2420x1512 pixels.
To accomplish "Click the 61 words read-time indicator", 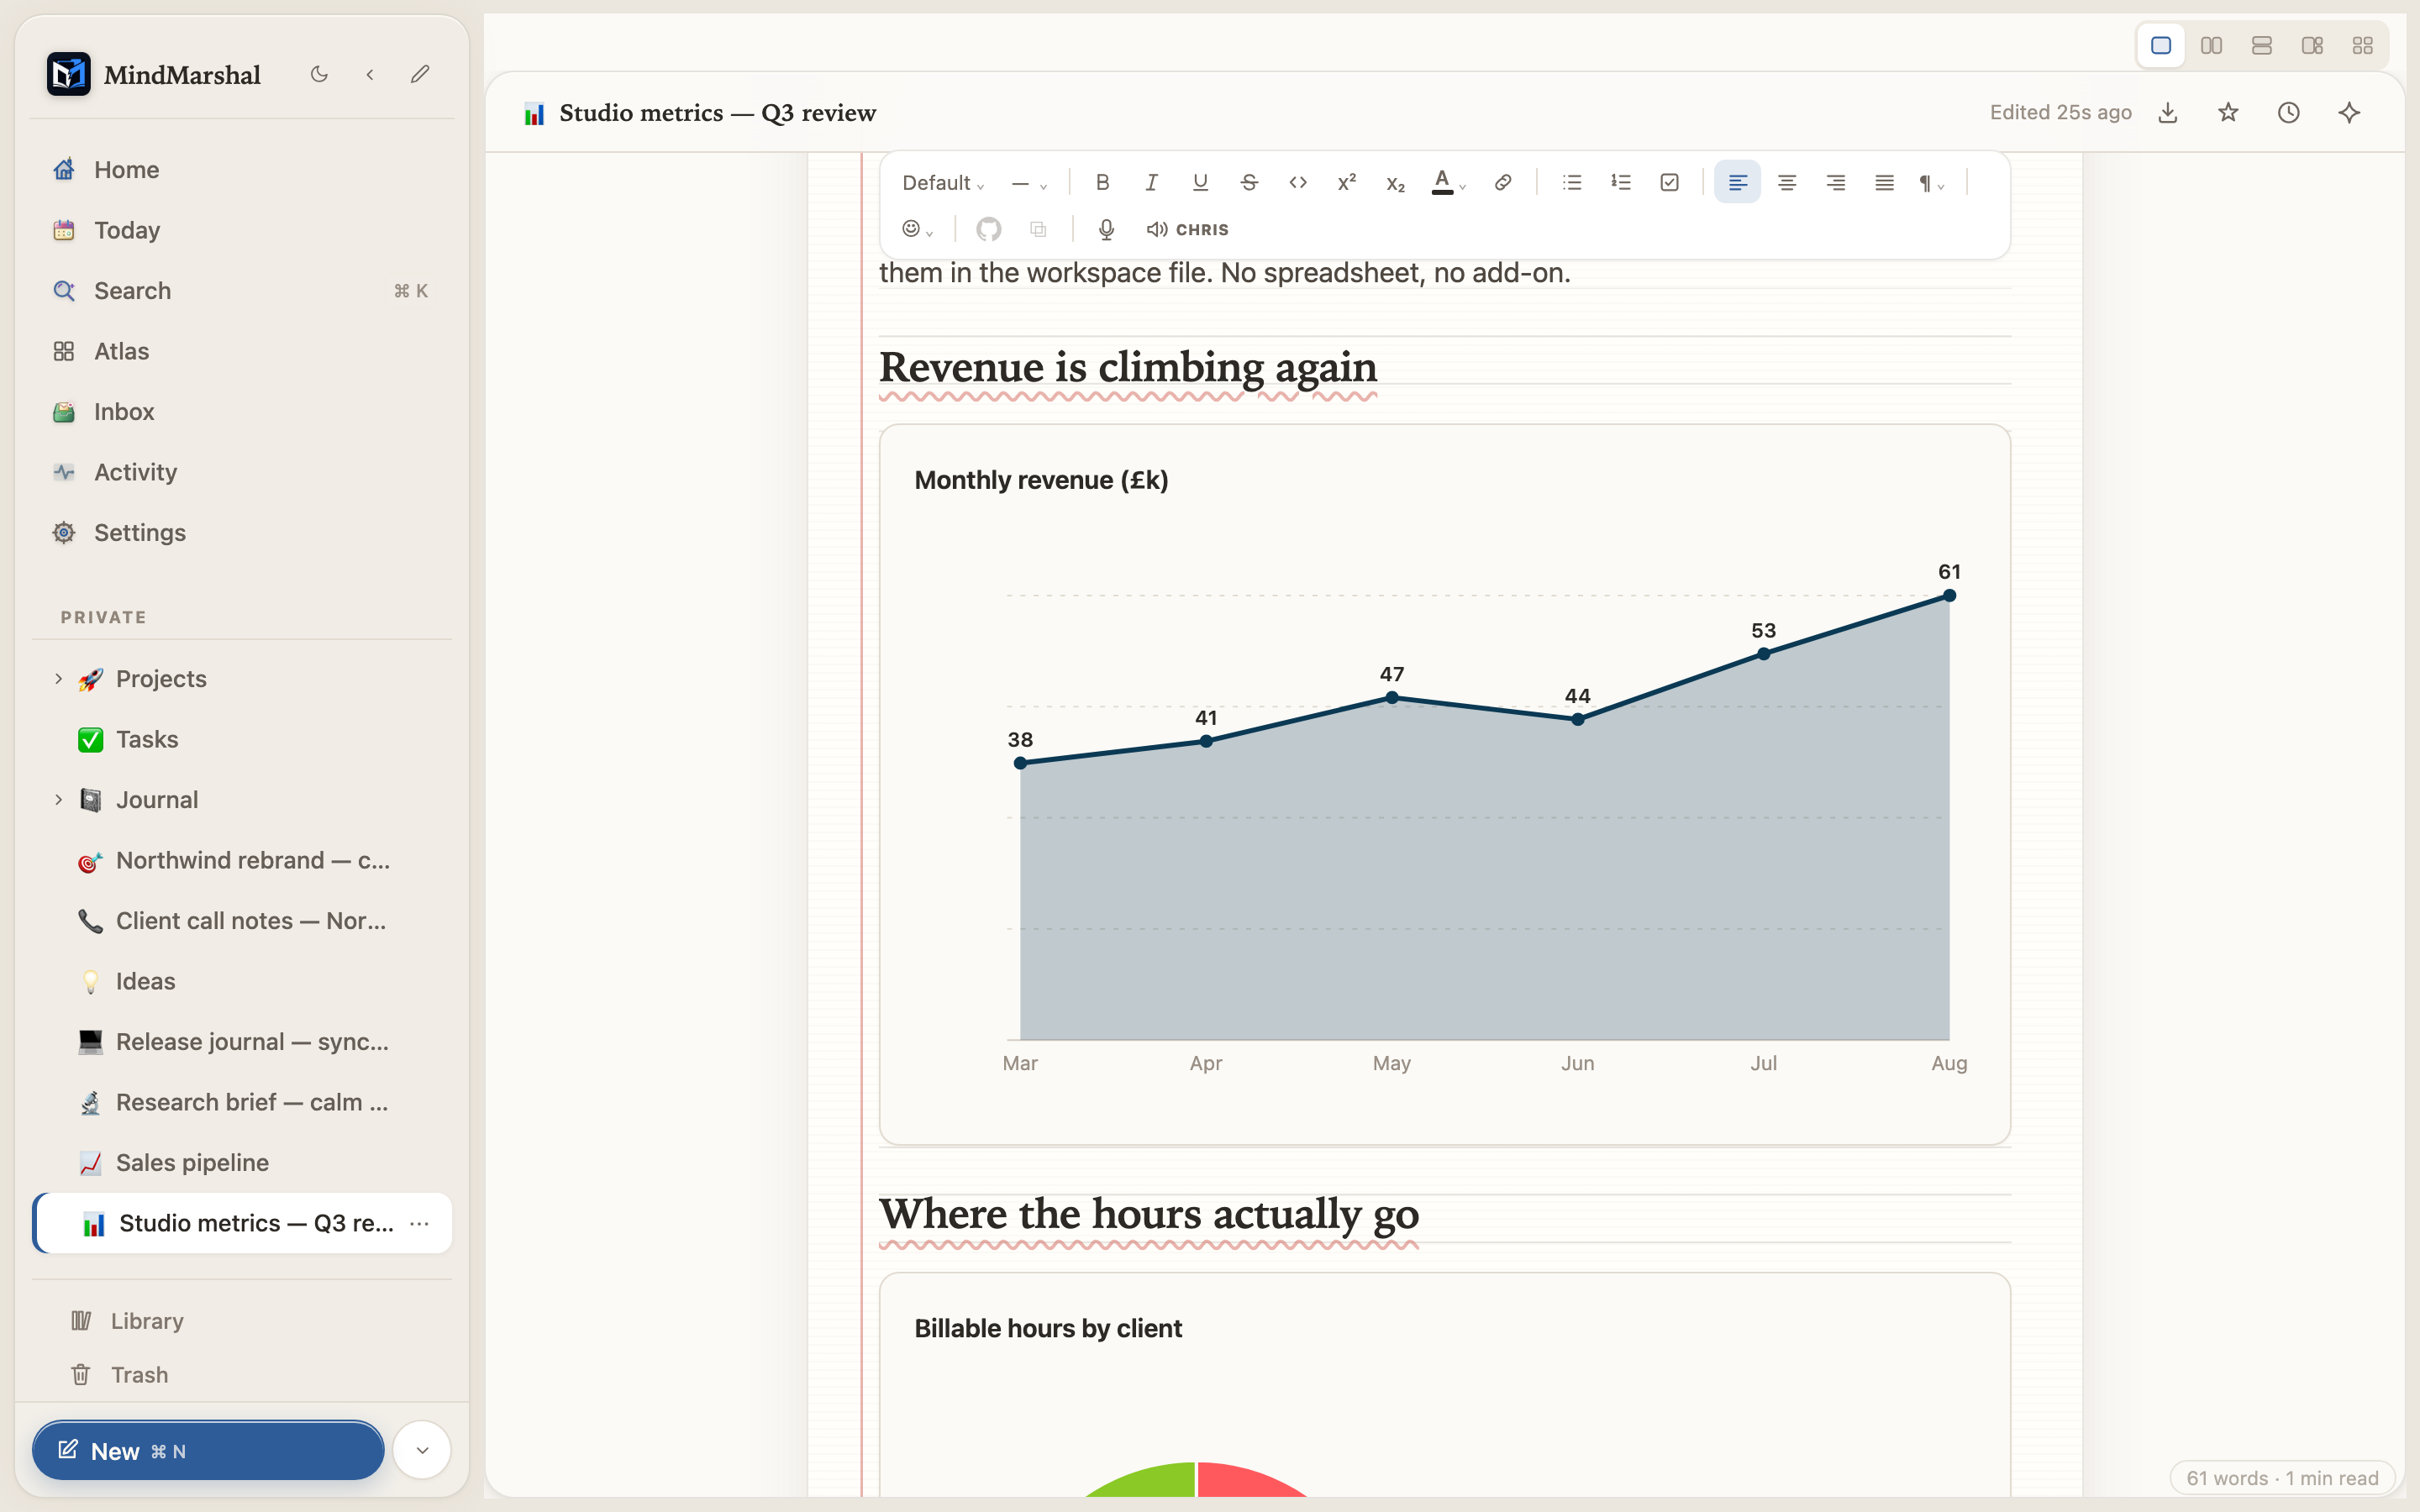I will pyautogui.click(x=2282, y=1478).
